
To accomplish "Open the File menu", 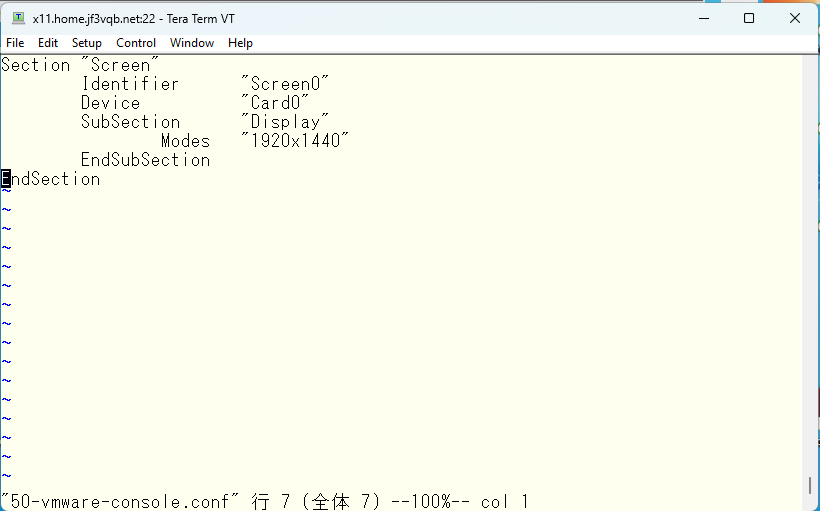I will click(x=15, y=43).
